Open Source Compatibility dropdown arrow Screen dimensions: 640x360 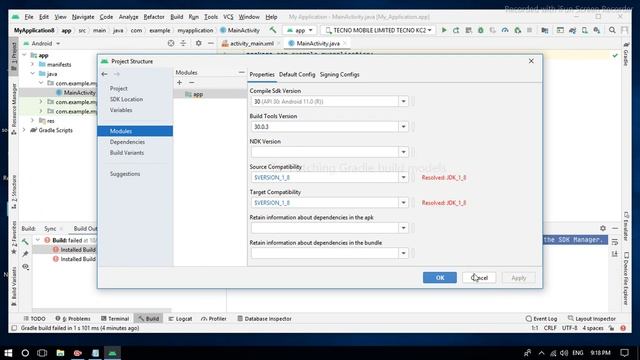pyautogui.click(x=403, y=177)
